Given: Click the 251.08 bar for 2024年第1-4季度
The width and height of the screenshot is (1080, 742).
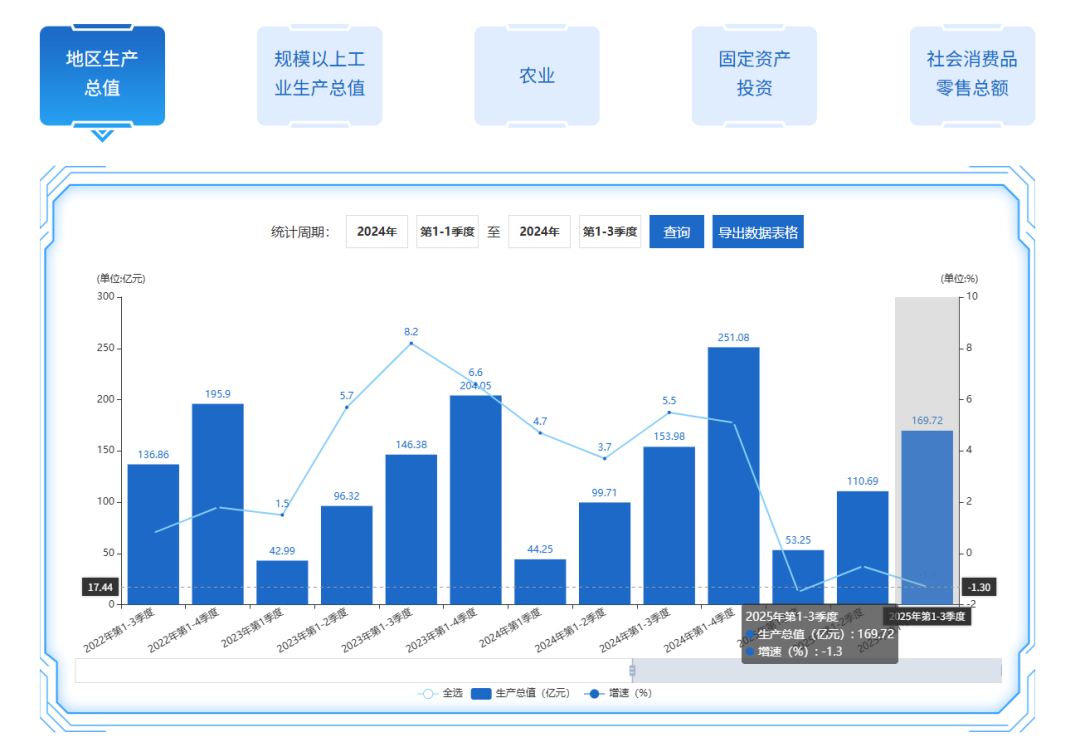Looking at the screenshot, I should (733, 475).
